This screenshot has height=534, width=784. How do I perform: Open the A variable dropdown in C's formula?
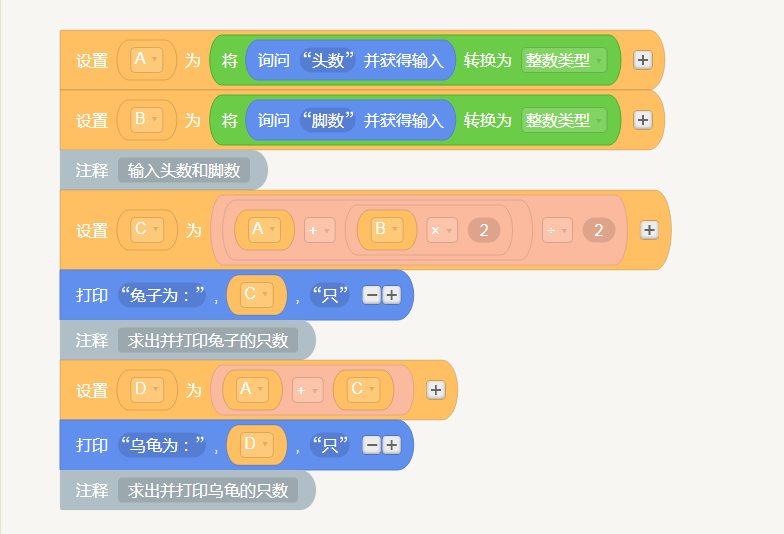pos(264,230)
